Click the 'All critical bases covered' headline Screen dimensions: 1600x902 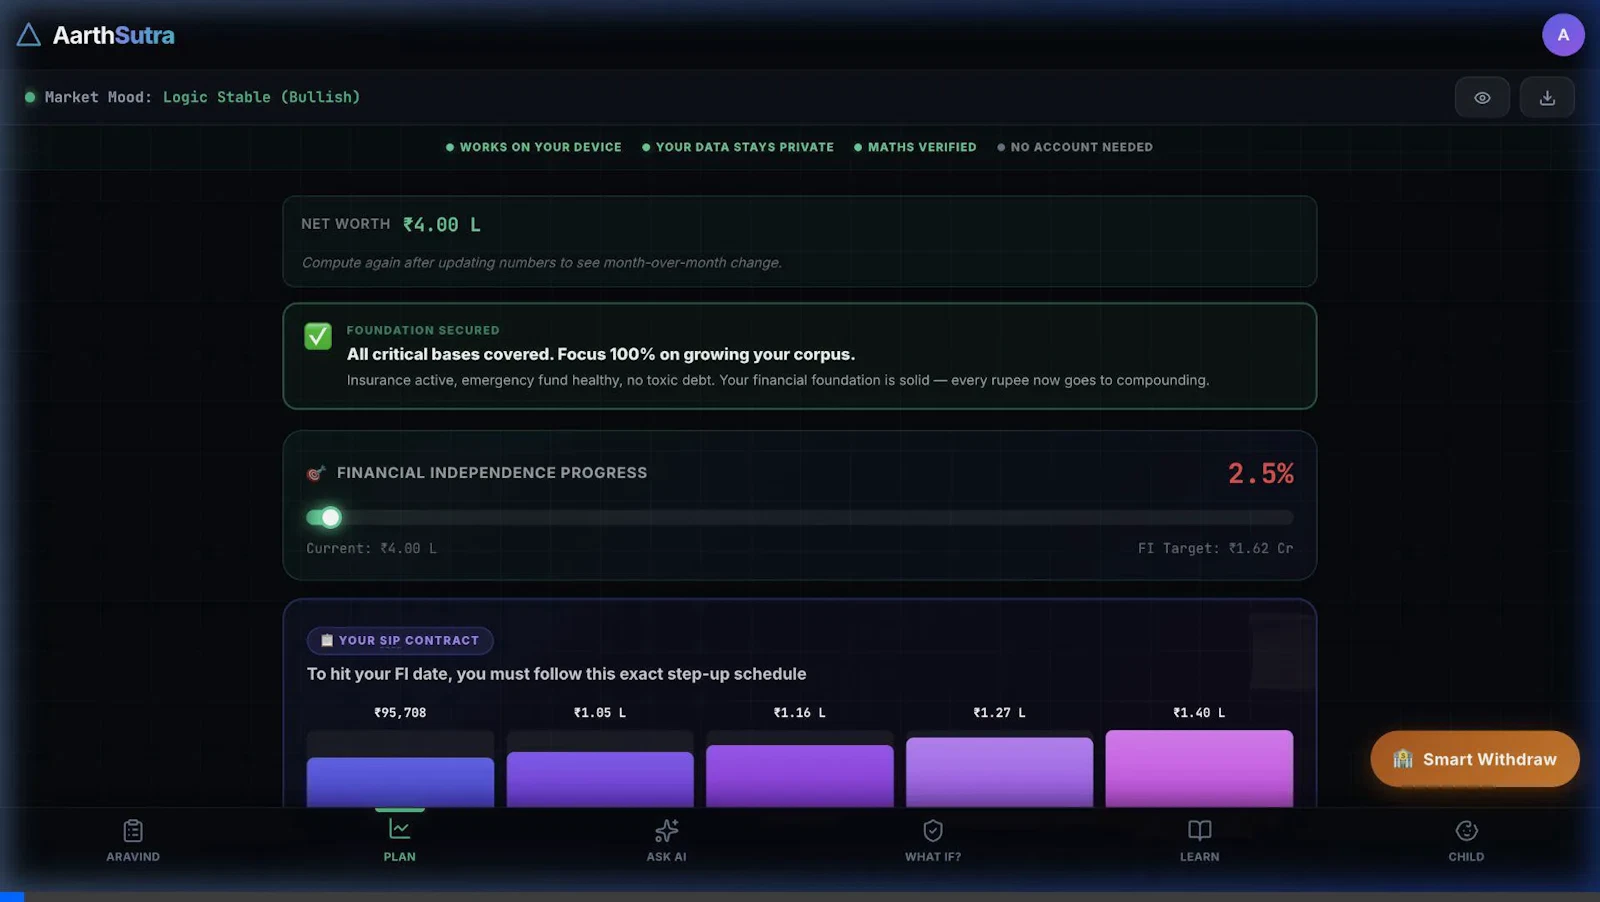pos(601,354)
